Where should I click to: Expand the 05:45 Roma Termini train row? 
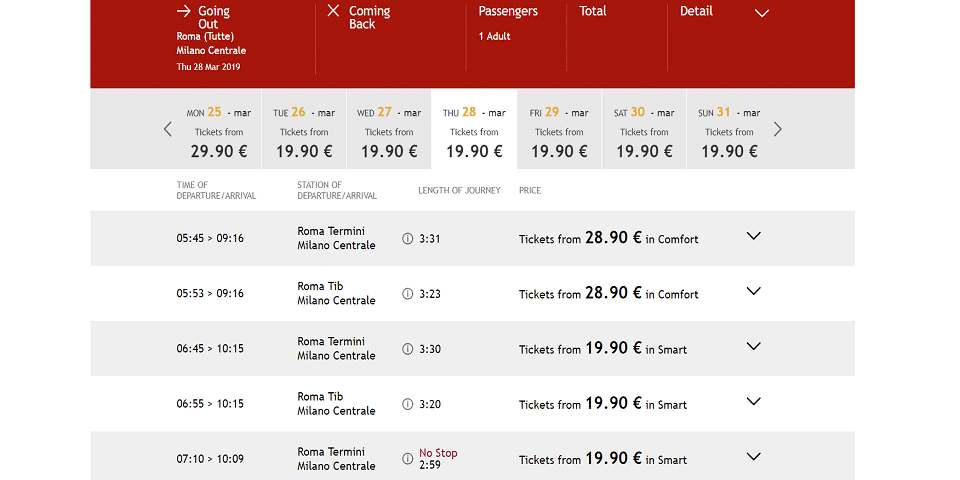[x=754, y=236]
